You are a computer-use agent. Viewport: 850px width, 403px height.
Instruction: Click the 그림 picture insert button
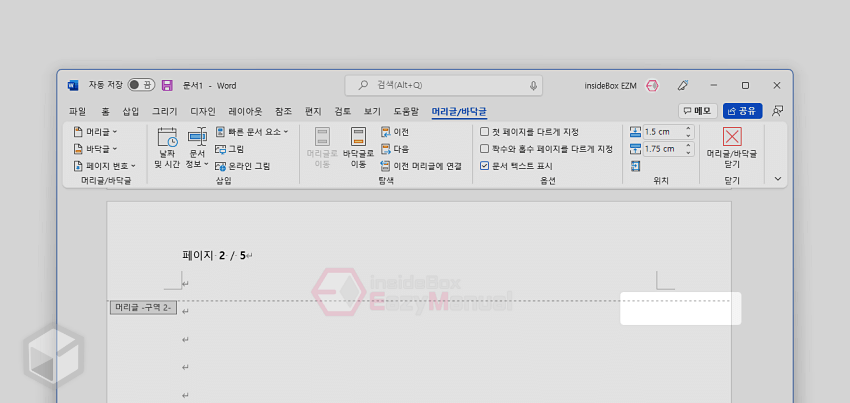click(x=229, y=149)
